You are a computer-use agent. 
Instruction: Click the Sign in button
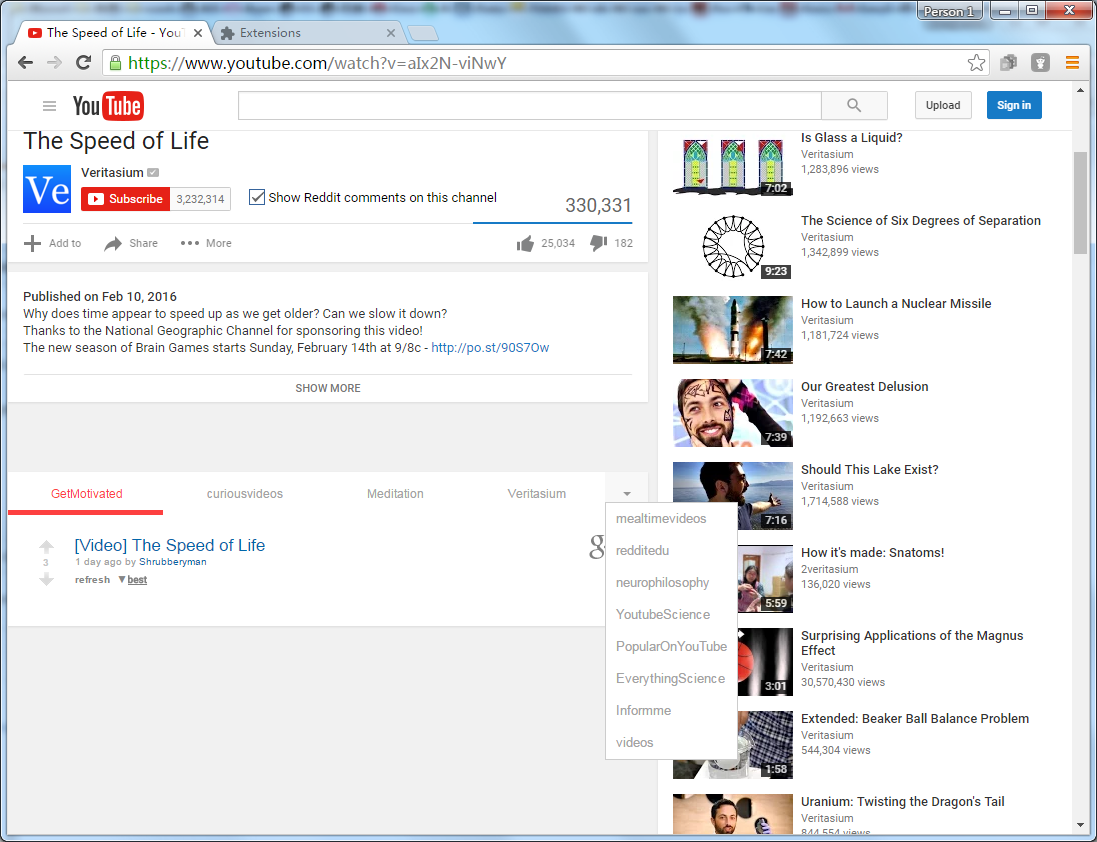[1014, 105]
